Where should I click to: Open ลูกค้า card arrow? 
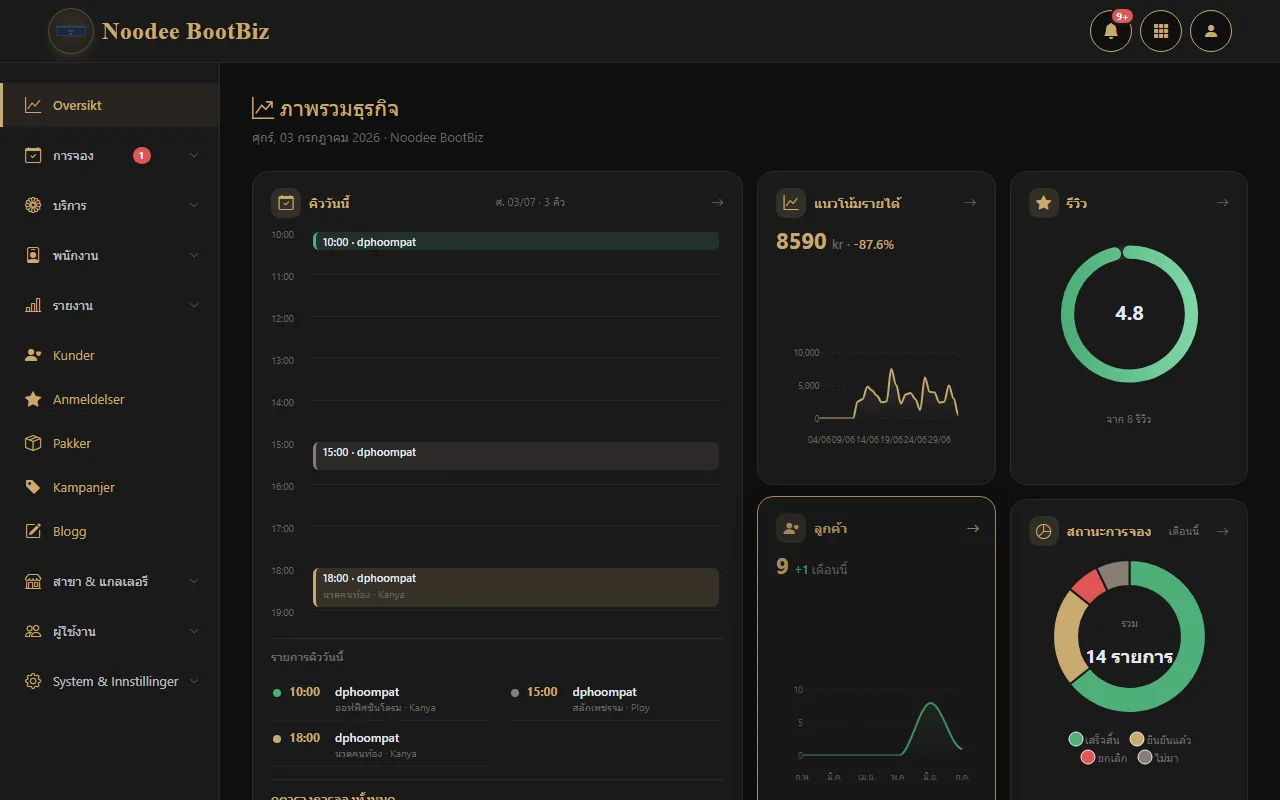972,528
